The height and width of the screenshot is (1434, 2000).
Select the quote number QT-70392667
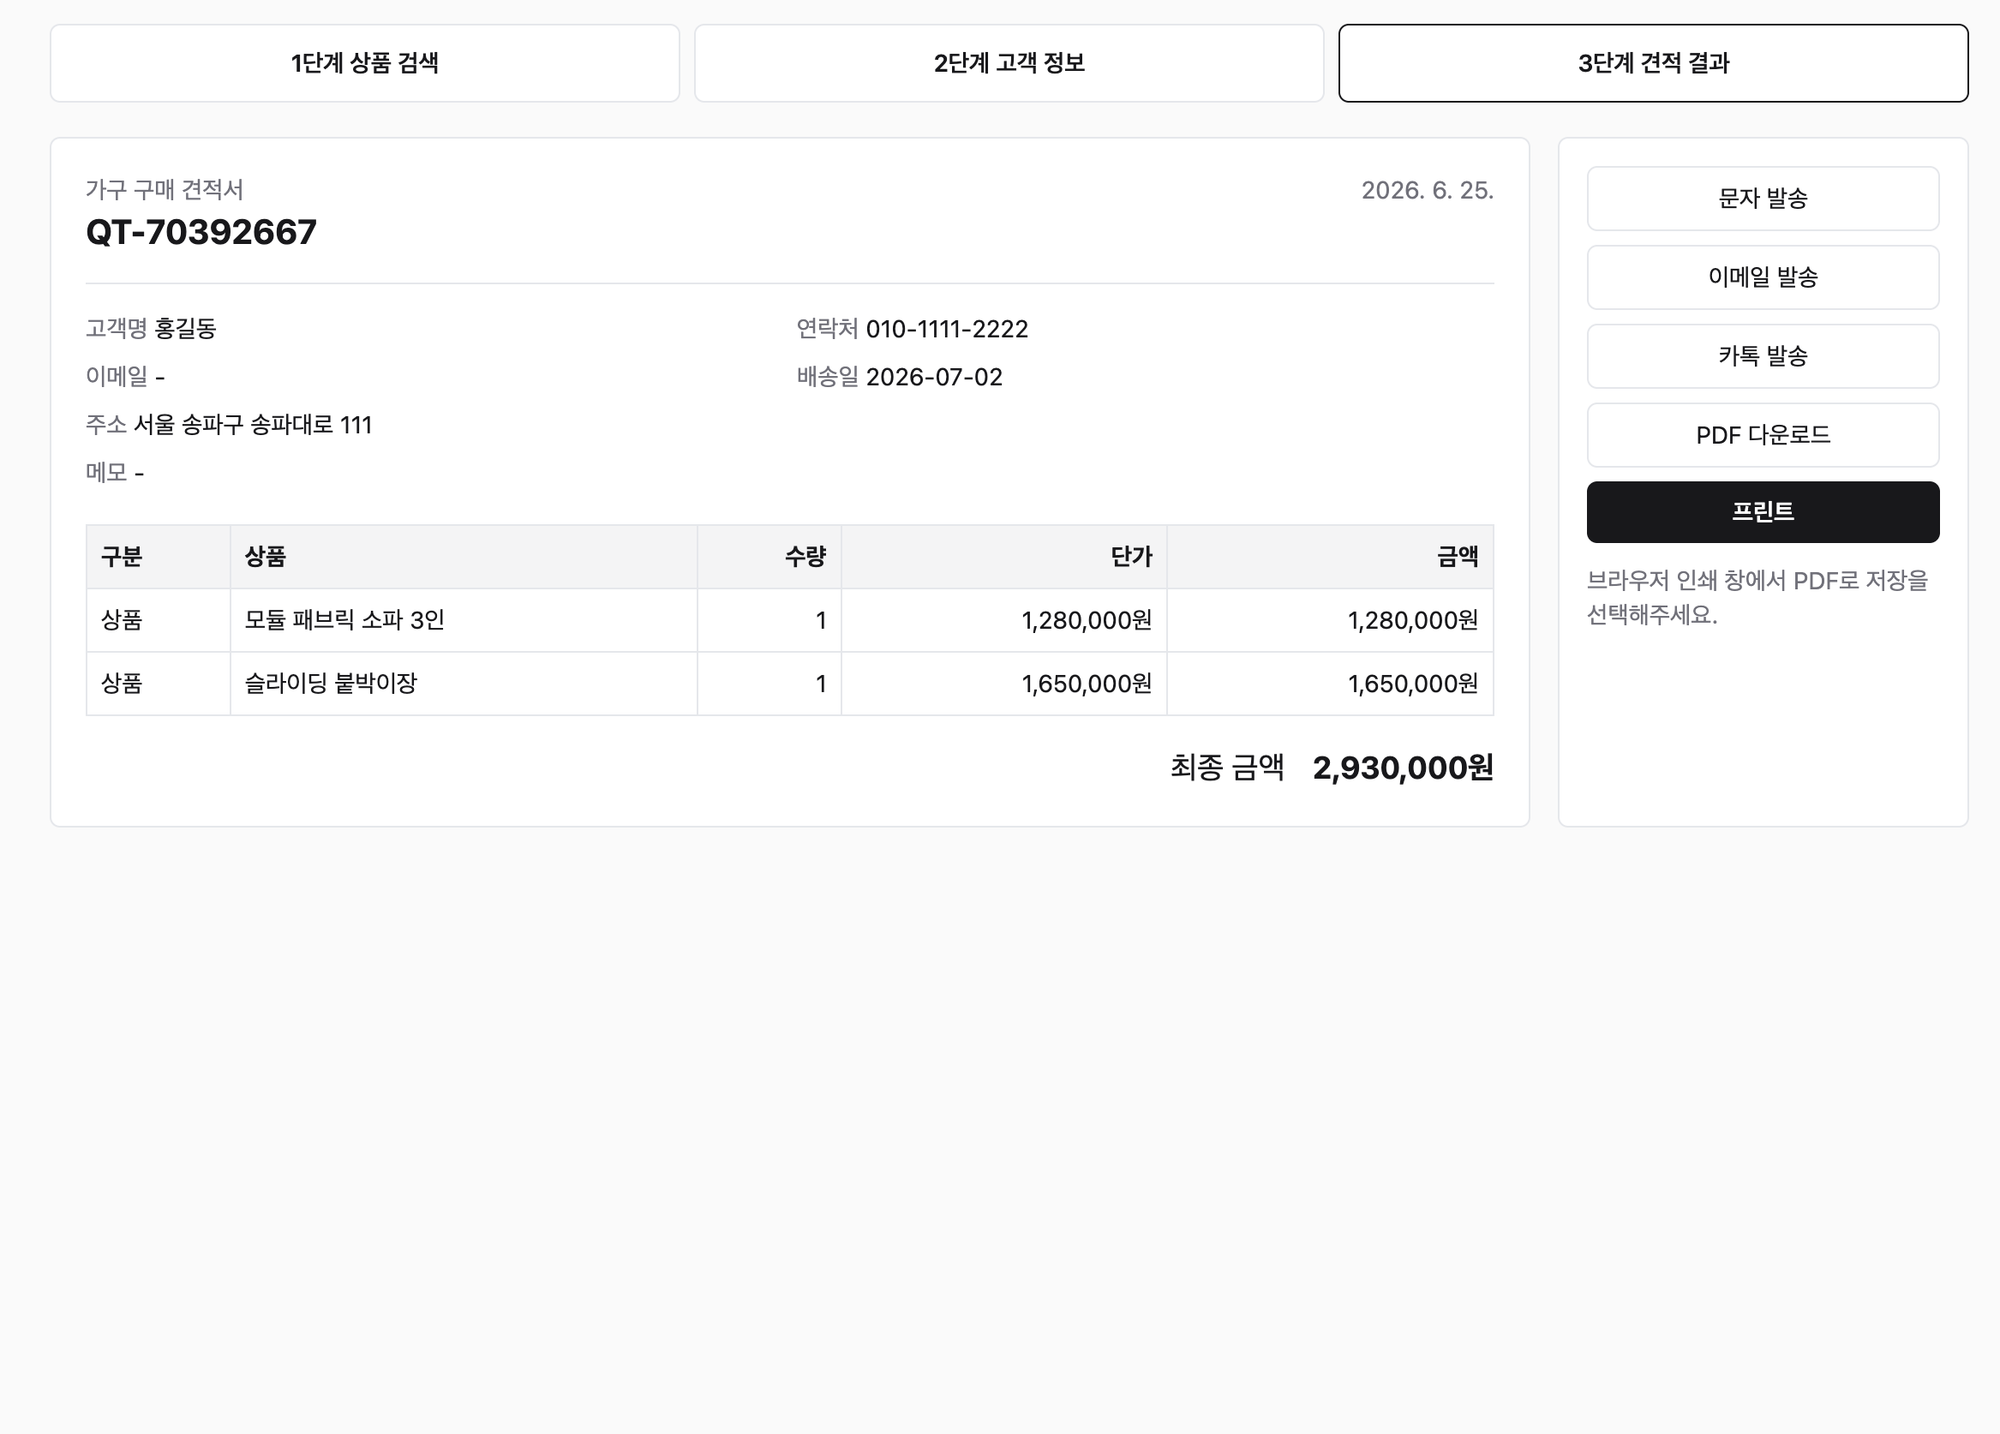(x=201, y=232)
